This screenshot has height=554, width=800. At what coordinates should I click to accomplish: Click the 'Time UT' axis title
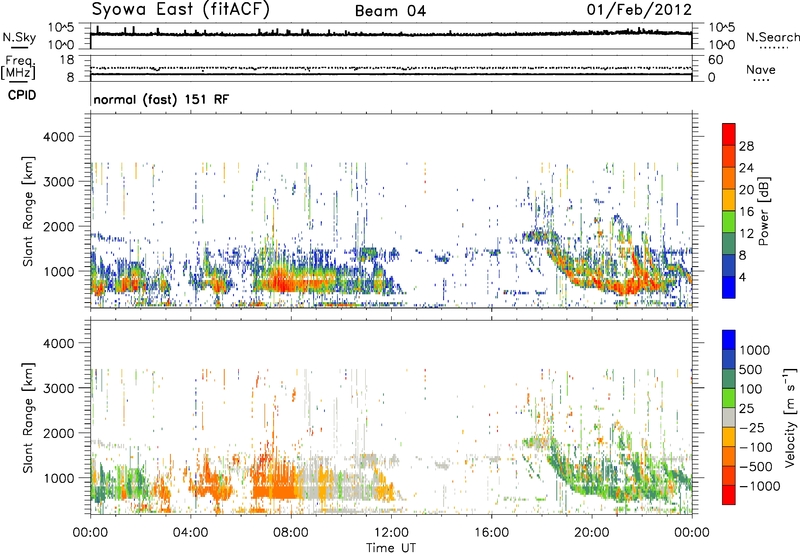coord(391,548)
